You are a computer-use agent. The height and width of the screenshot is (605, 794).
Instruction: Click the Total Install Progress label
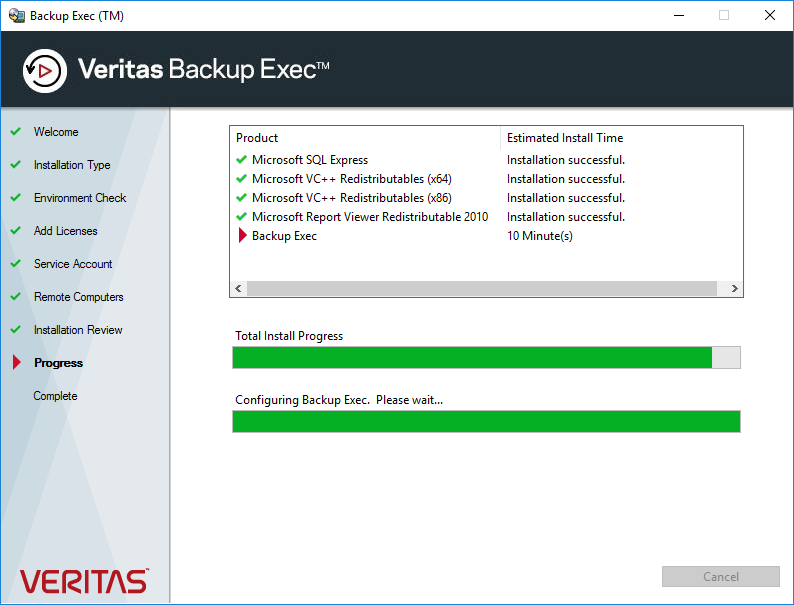click(289, 336)
